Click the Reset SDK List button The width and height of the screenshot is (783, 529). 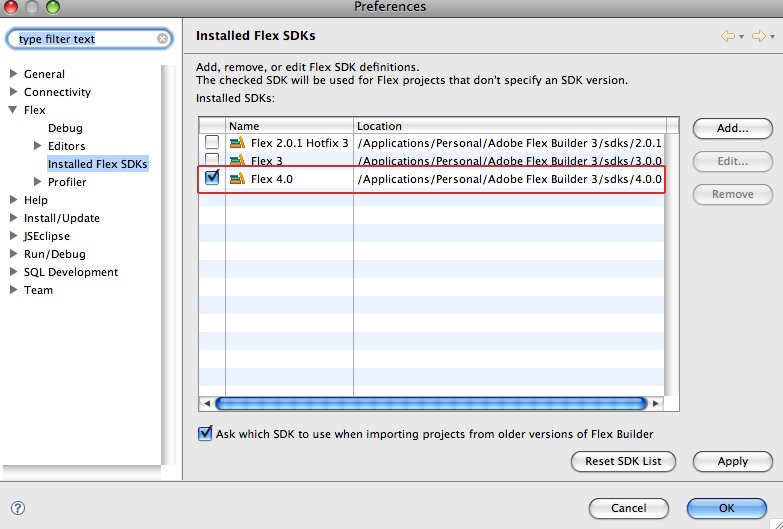tap(623, 461)
